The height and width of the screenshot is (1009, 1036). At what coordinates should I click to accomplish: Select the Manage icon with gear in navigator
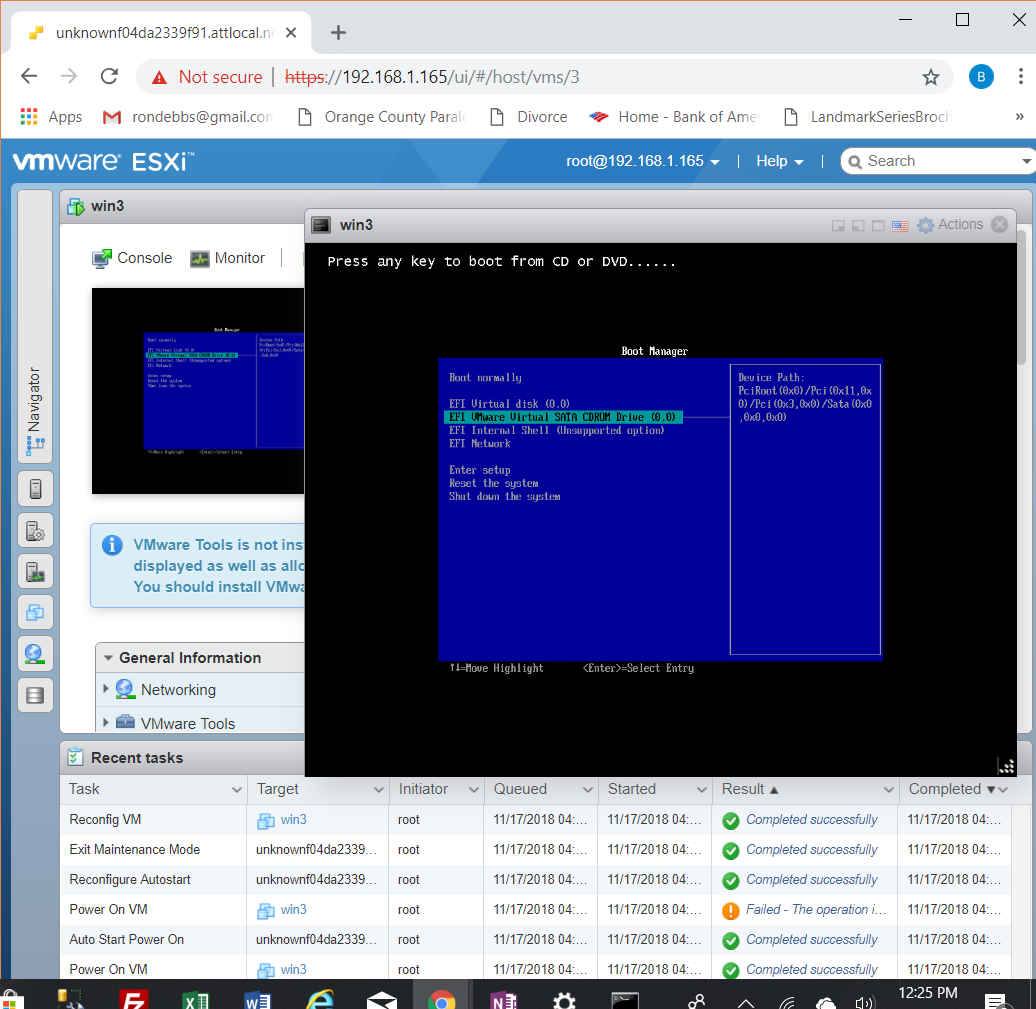coord(36,531)
